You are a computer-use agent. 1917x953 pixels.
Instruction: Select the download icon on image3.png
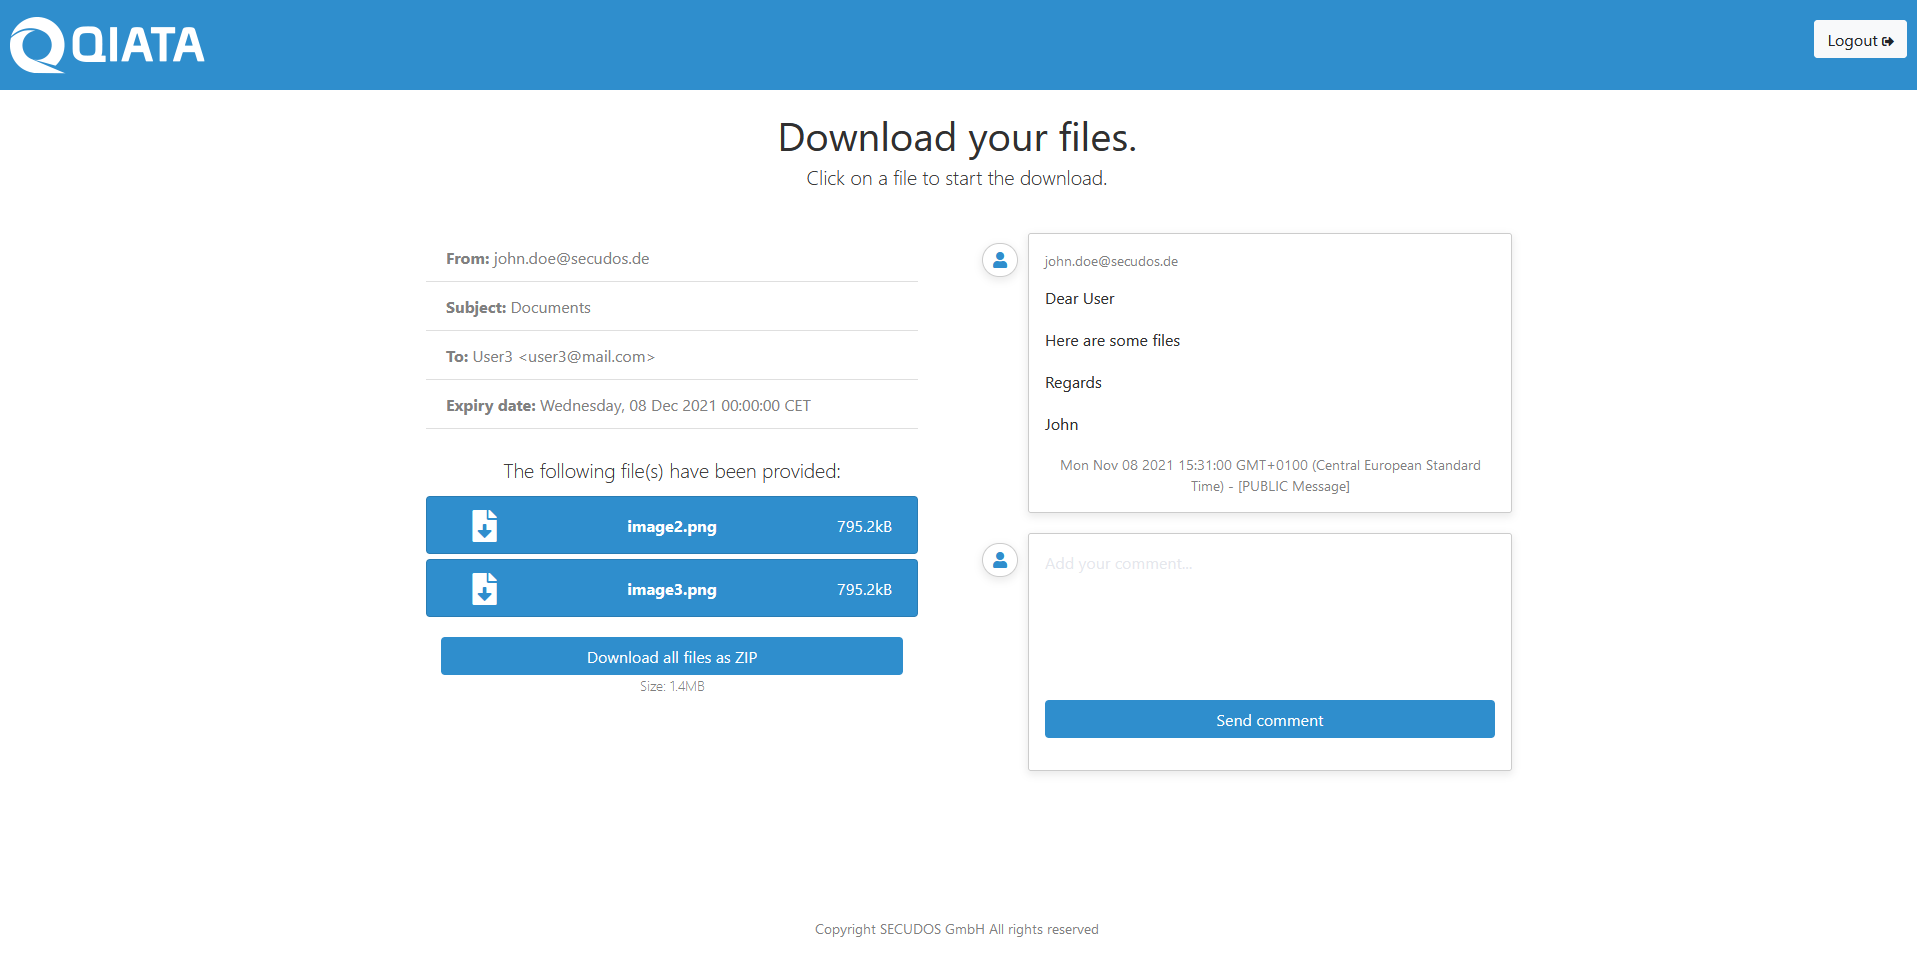pyautogui.click(x=484, y=589)
